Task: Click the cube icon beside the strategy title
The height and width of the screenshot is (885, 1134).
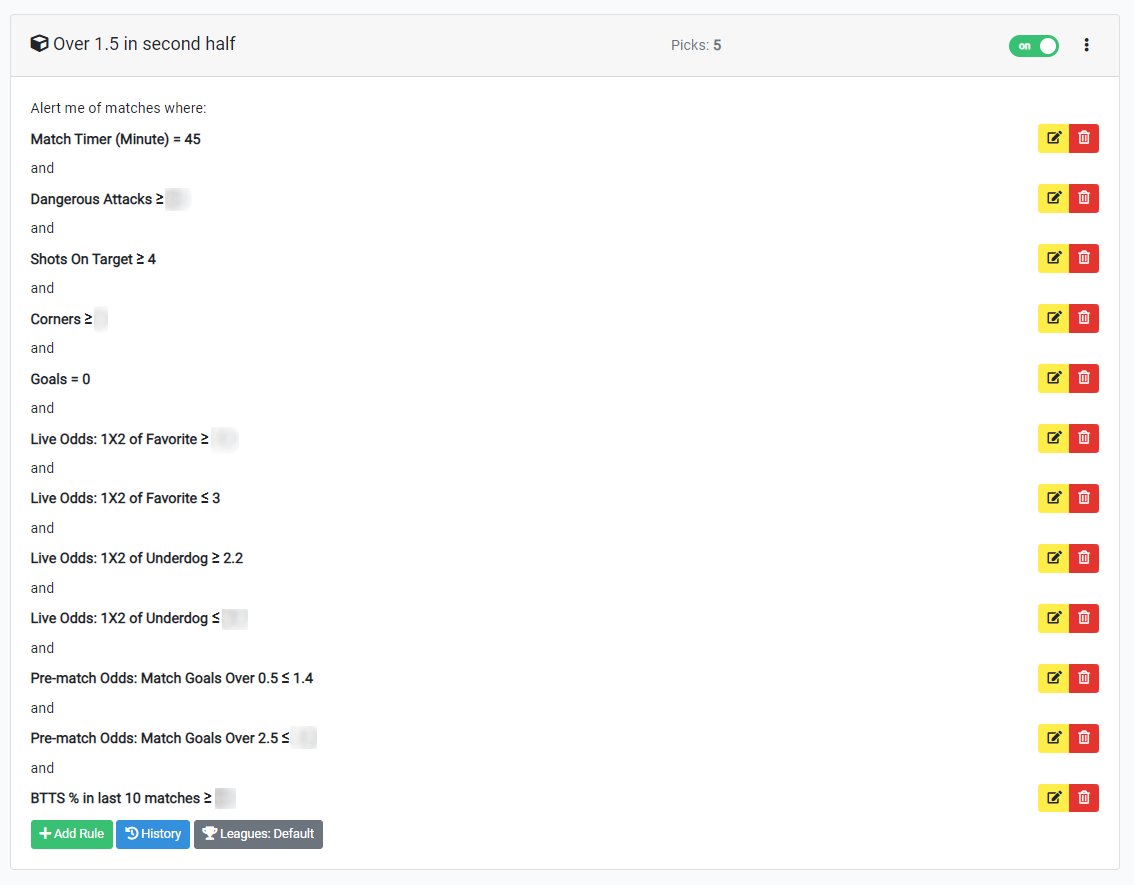Action: click(x=39, y=43)
